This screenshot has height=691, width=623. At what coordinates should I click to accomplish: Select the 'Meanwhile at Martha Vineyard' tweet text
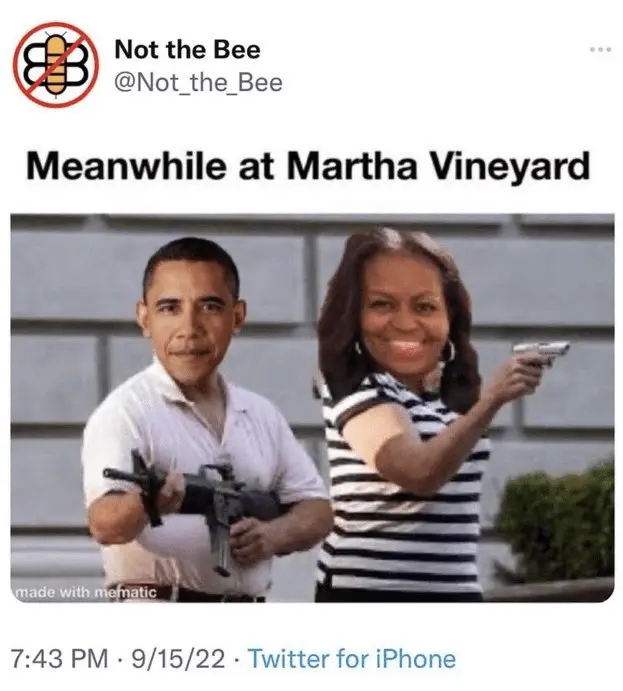(308, 166)
